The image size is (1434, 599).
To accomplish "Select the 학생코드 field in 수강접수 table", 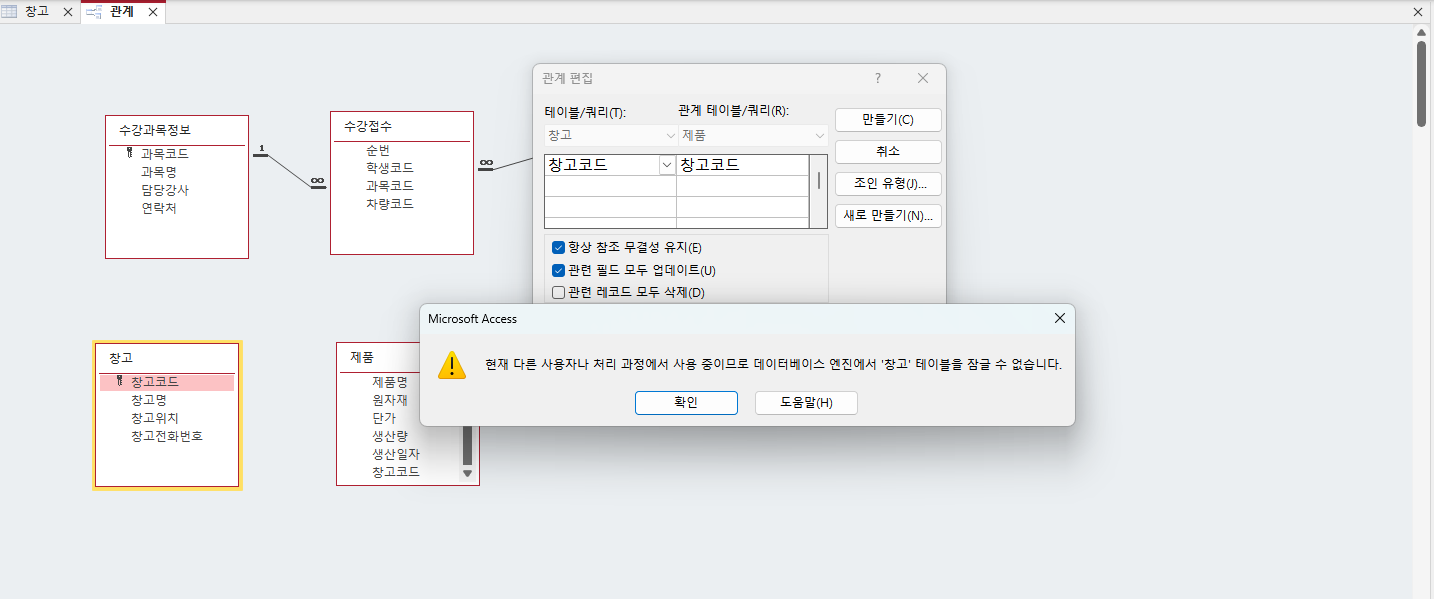I will point(389,167).
